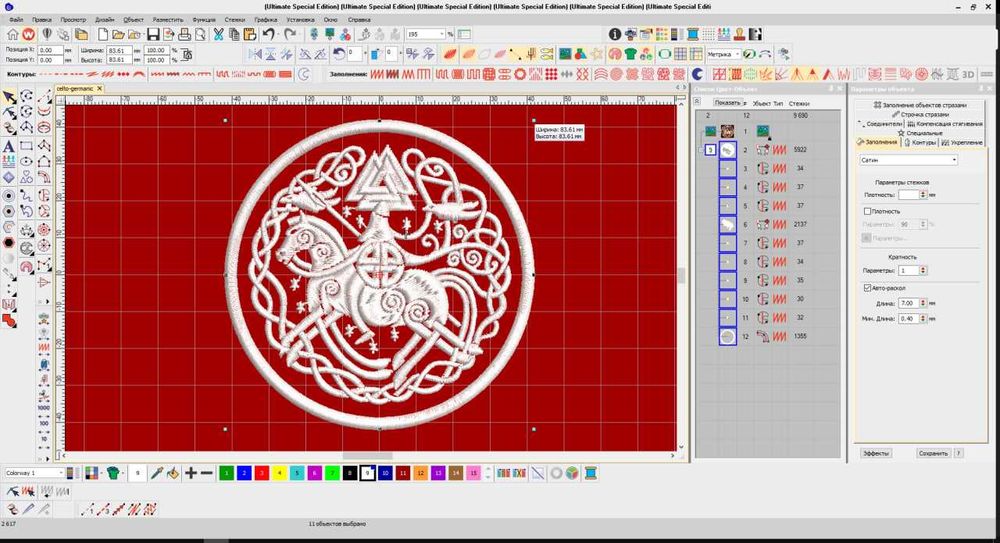This screenshot has width=1000, height=543.
Task: Open an existing design with the folder icon
Action: tap(118, 34)
